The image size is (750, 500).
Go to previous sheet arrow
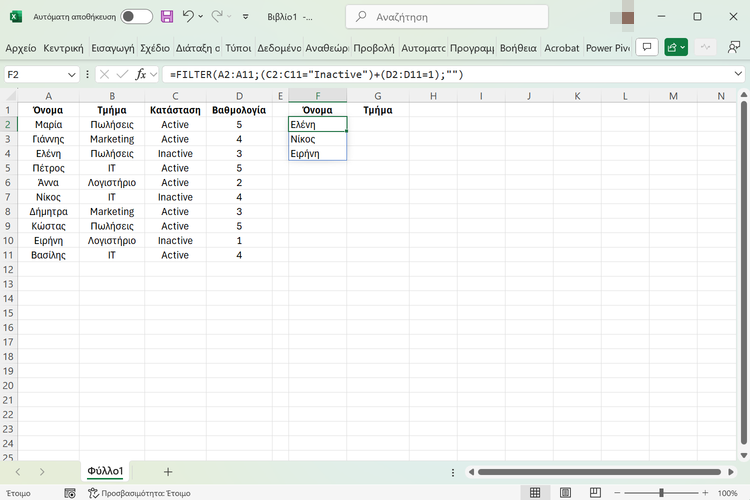pyautogui.click(x=18, y=472)
